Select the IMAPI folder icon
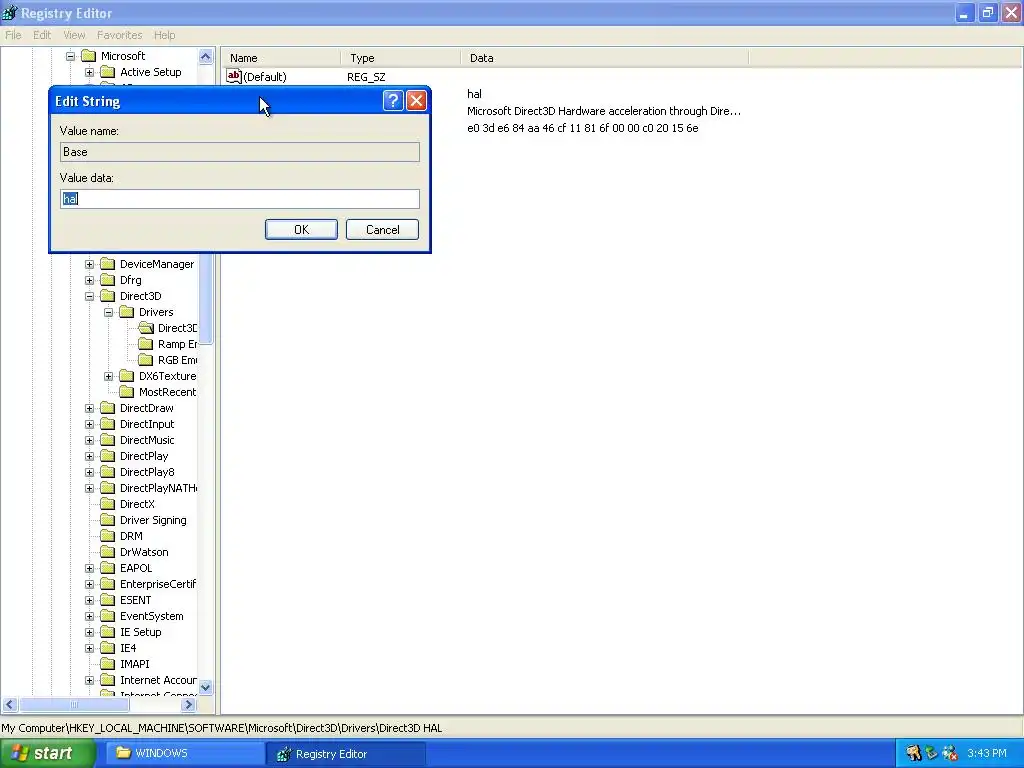 click(x=108, y=664)
